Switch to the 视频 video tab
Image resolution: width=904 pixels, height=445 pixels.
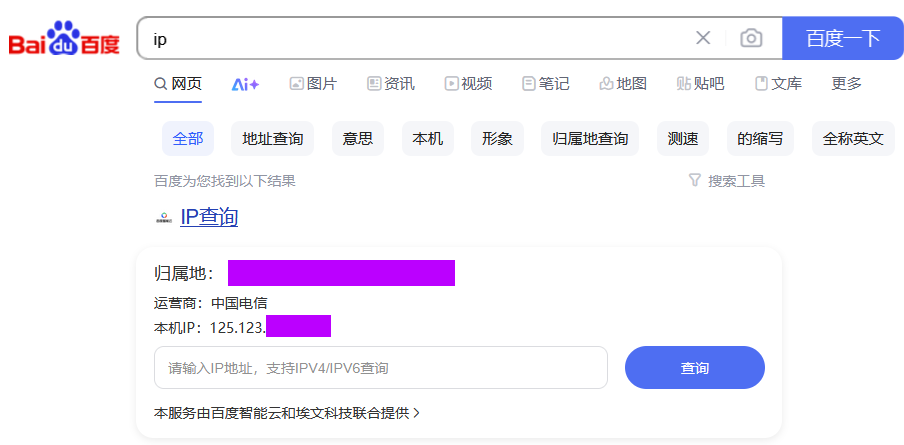[x=468, y=84]
